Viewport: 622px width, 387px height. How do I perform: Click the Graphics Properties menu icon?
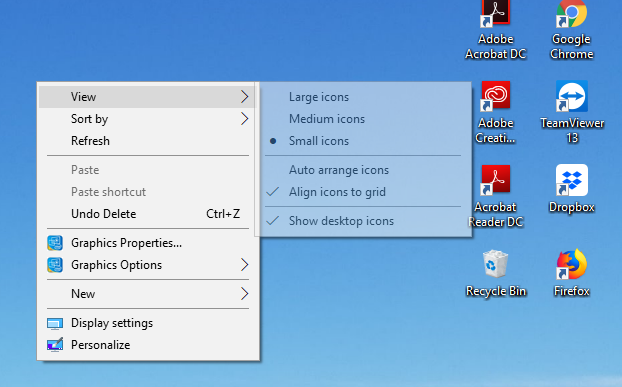pyautogui.click(x=55, y=243)
